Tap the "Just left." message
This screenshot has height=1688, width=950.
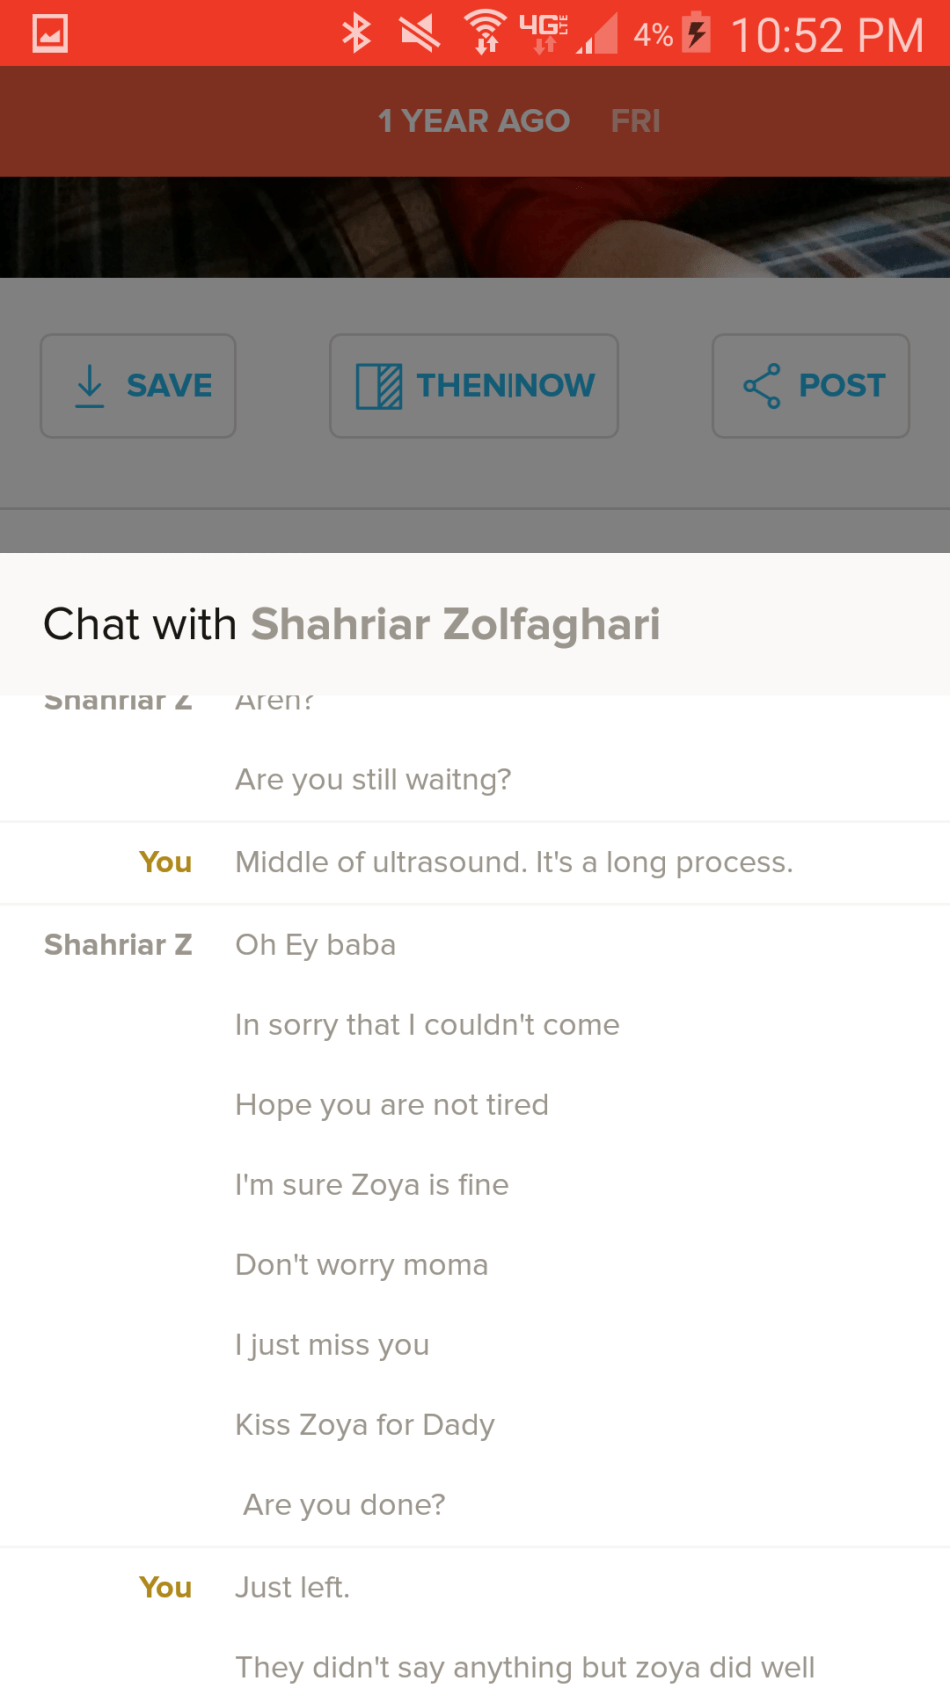(x=292, y=1587)
